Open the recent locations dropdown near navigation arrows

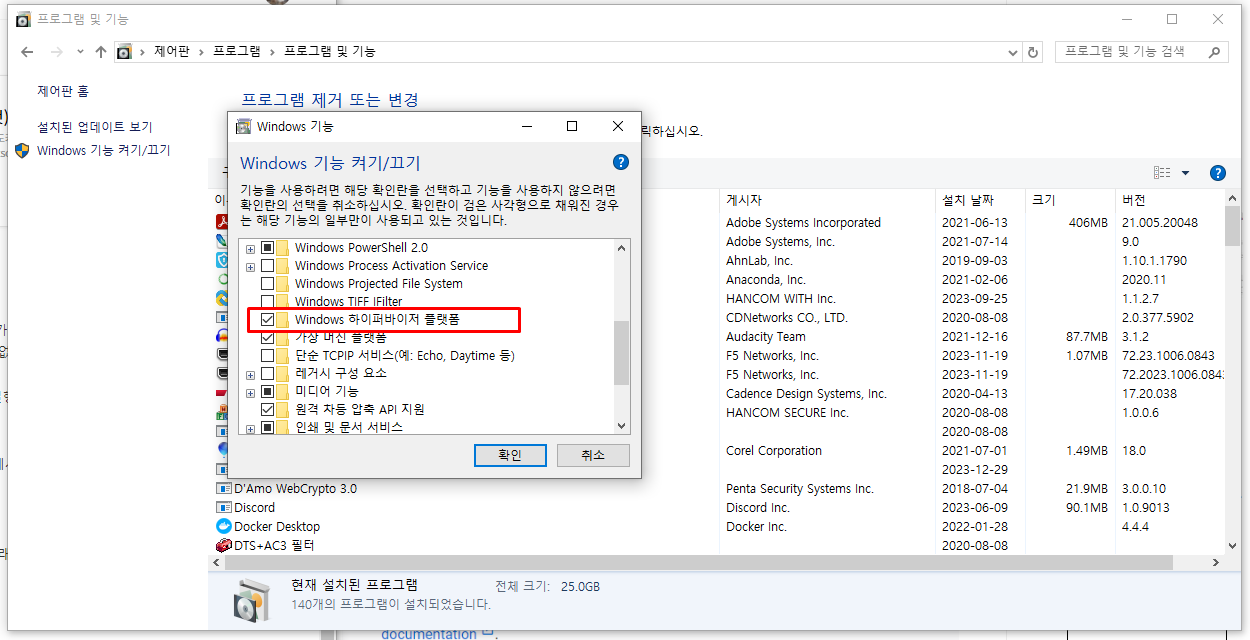(x=80, y=52)
